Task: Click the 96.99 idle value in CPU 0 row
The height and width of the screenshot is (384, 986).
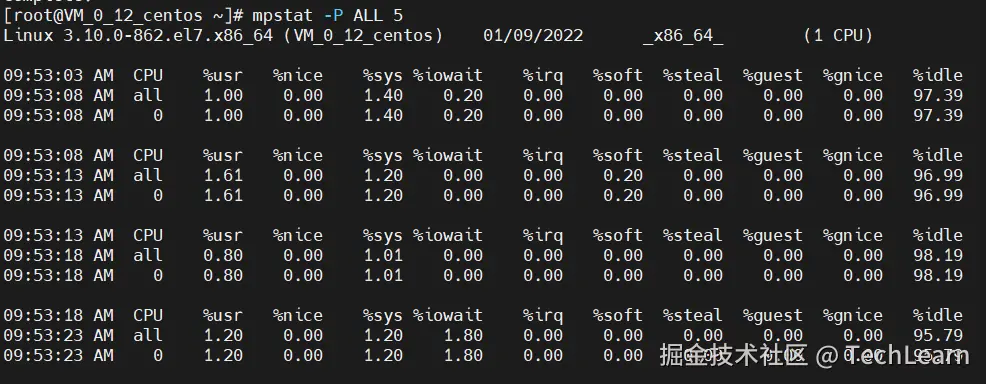Action: tap(938, 195)
